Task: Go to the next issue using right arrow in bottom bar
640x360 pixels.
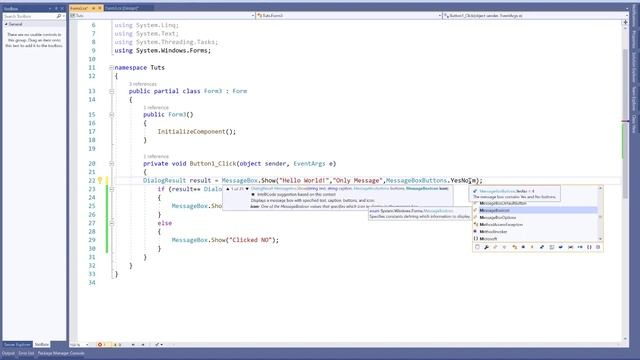Action: [x=143, y=344]
